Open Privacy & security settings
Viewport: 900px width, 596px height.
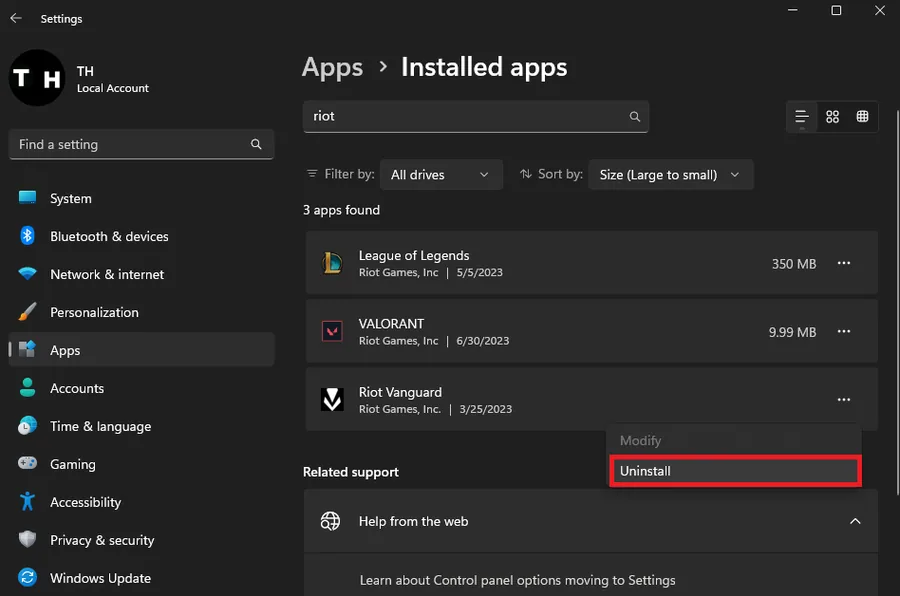point(141,540)
